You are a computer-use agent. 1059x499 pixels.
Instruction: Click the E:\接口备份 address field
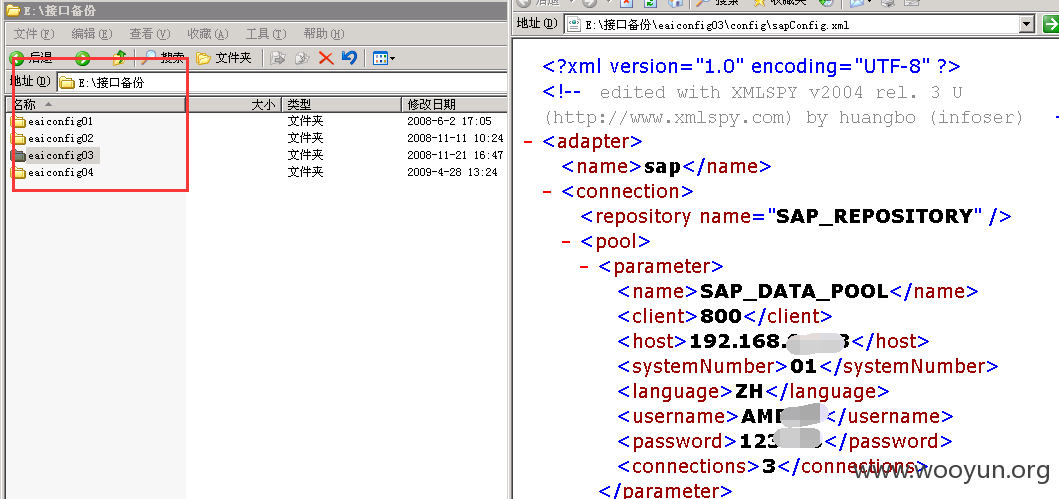pyautogui.click(x=282, y=83)
